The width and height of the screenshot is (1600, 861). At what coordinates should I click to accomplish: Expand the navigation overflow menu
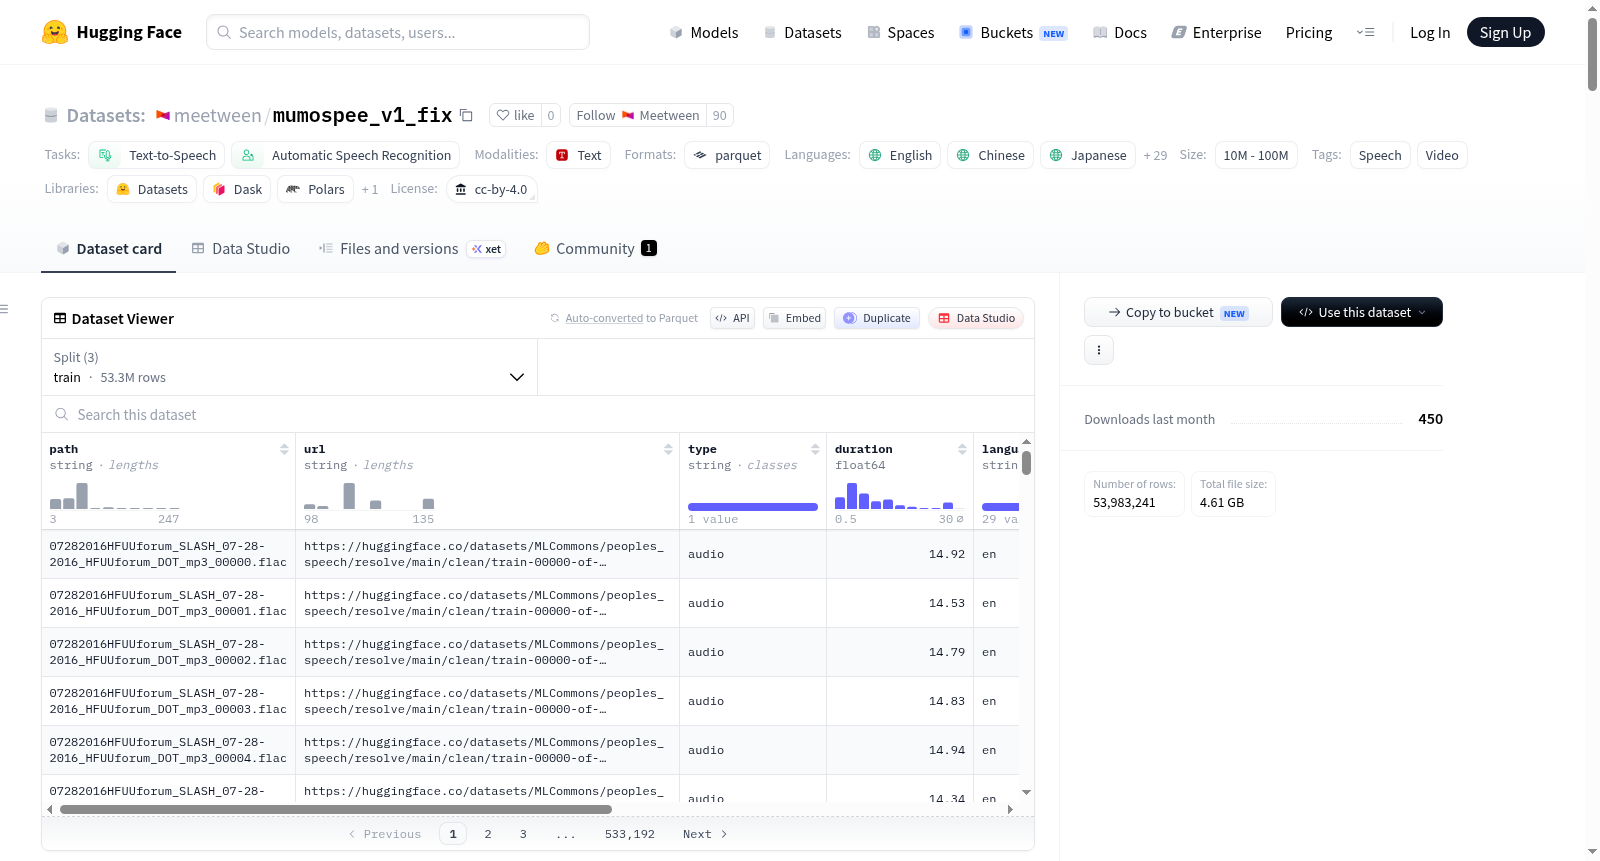(1365, 32)
